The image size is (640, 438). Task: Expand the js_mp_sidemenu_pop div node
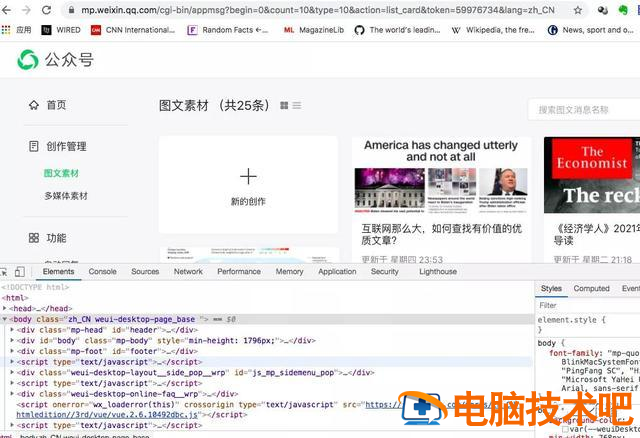click(12, 372)
